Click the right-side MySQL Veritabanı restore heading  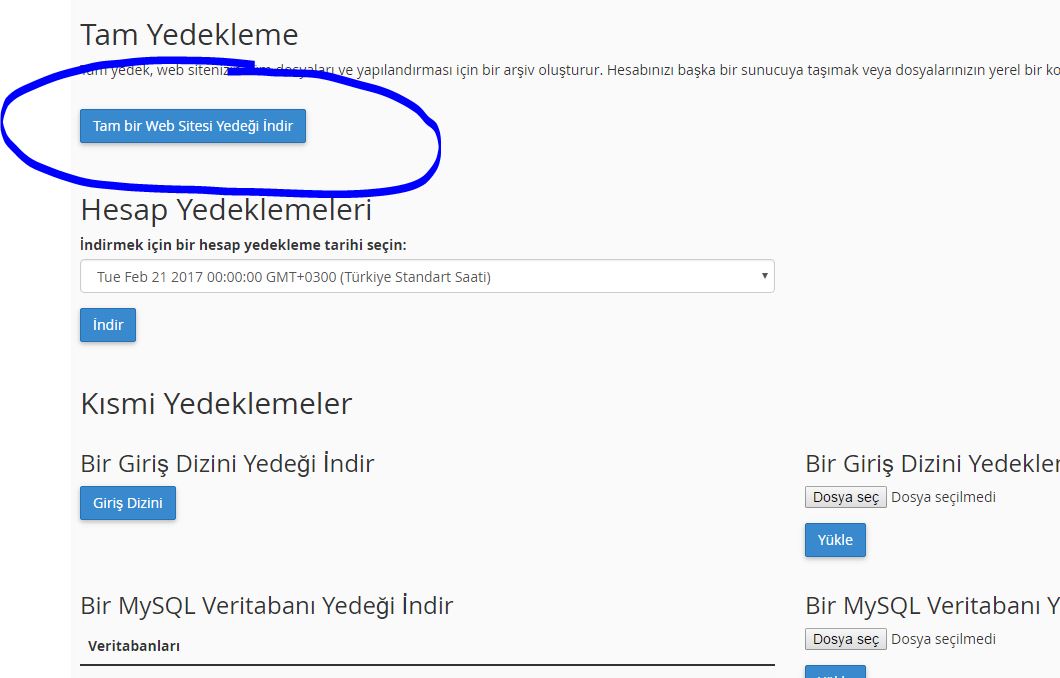pyautogui.click(x=931, y=606)
